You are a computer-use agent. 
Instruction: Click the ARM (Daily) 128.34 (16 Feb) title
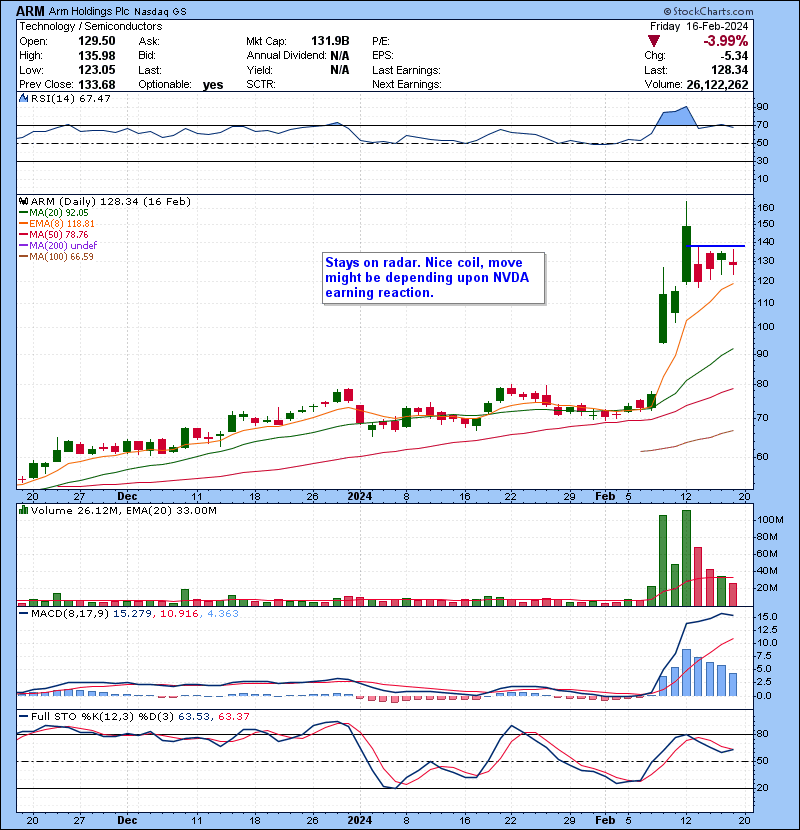111,202
